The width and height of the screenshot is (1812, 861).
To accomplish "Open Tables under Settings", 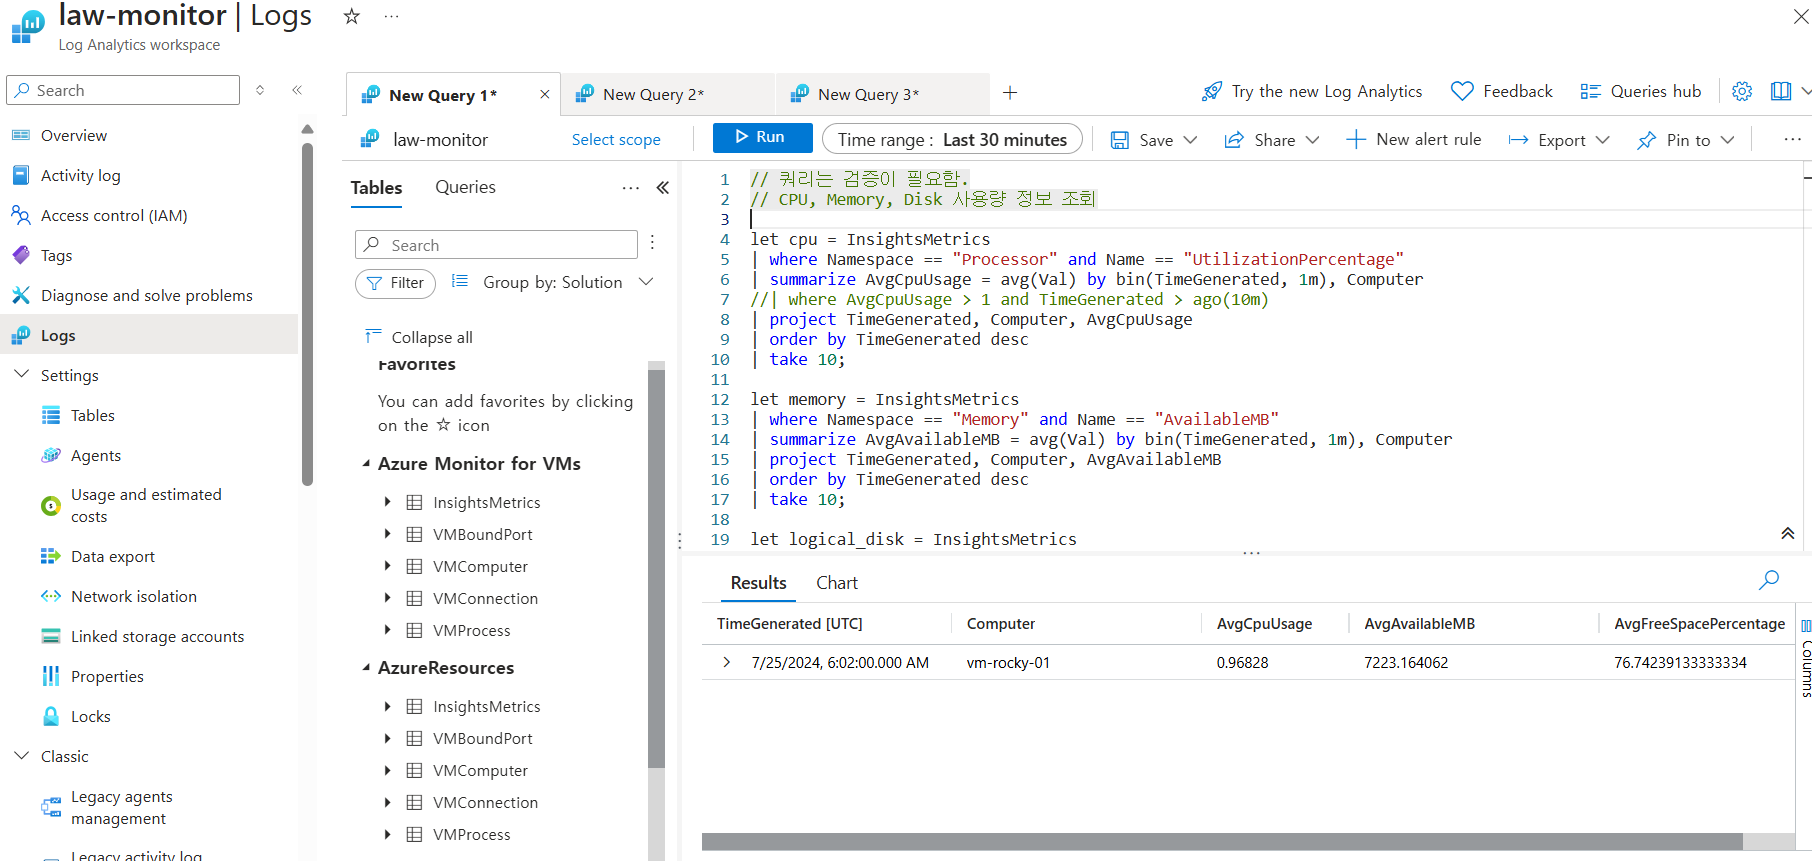I will (92, 416).
